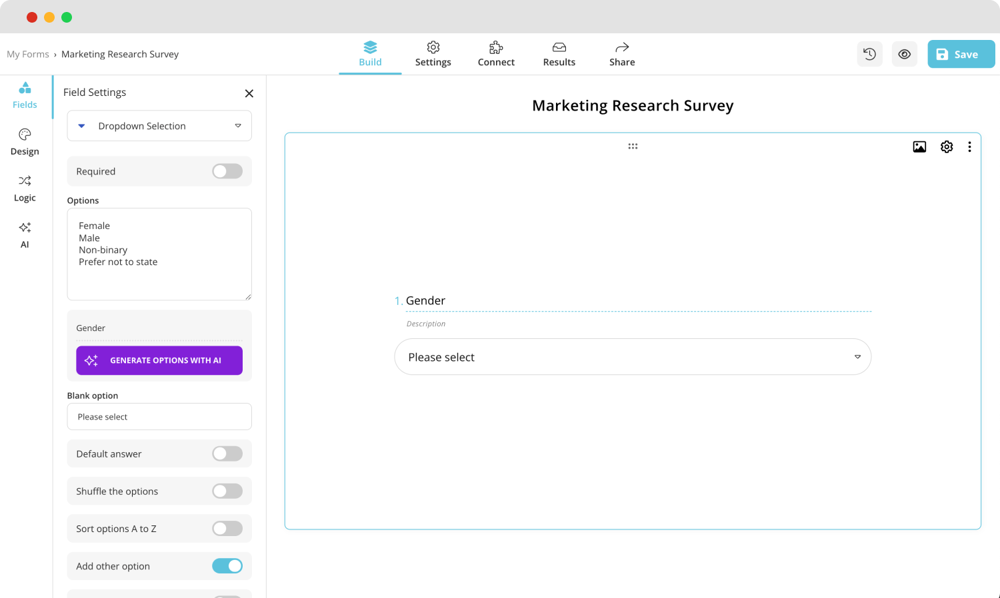Viewport: 1000px width, 598px height.
Task: Preview the form with the eye icon
Action: [x=904, y=54]
